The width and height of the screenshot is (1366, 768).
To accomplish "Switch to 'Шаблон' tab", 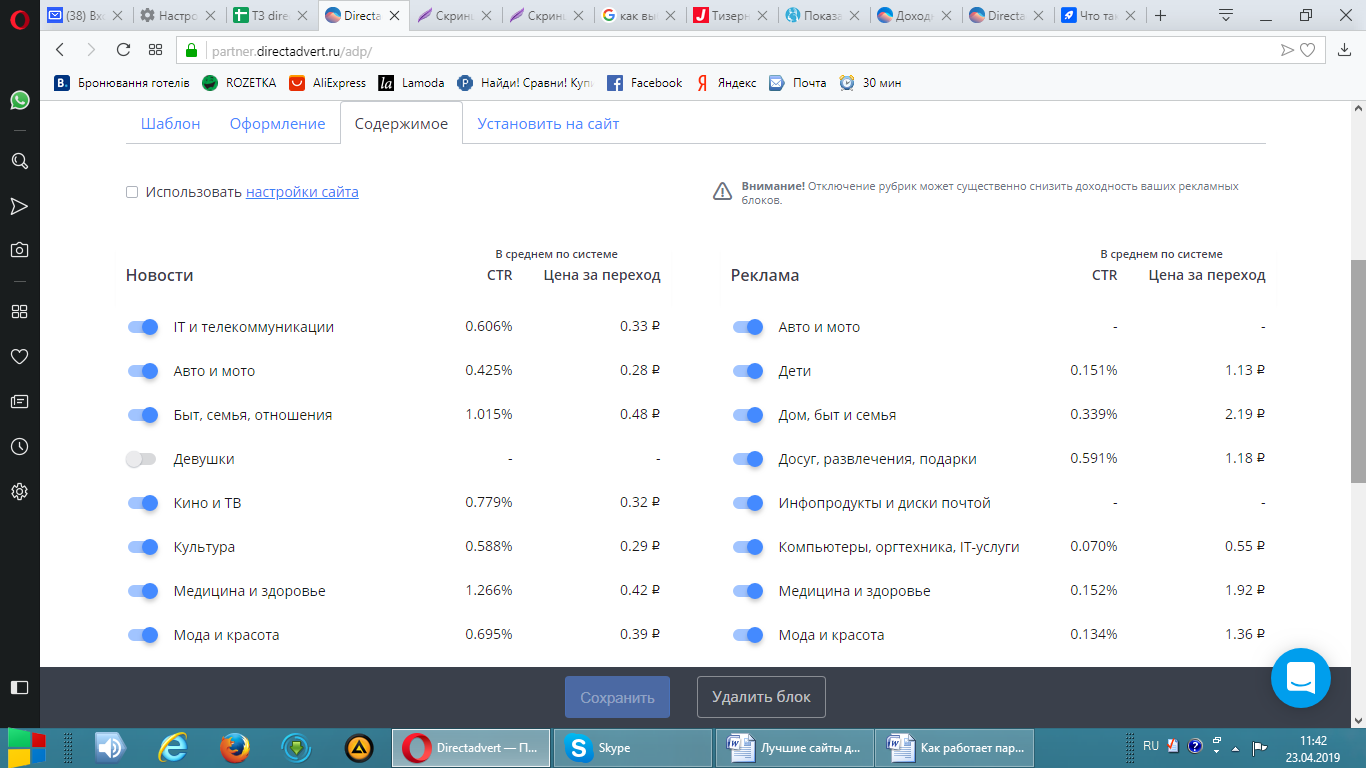I will pos(171,124).
